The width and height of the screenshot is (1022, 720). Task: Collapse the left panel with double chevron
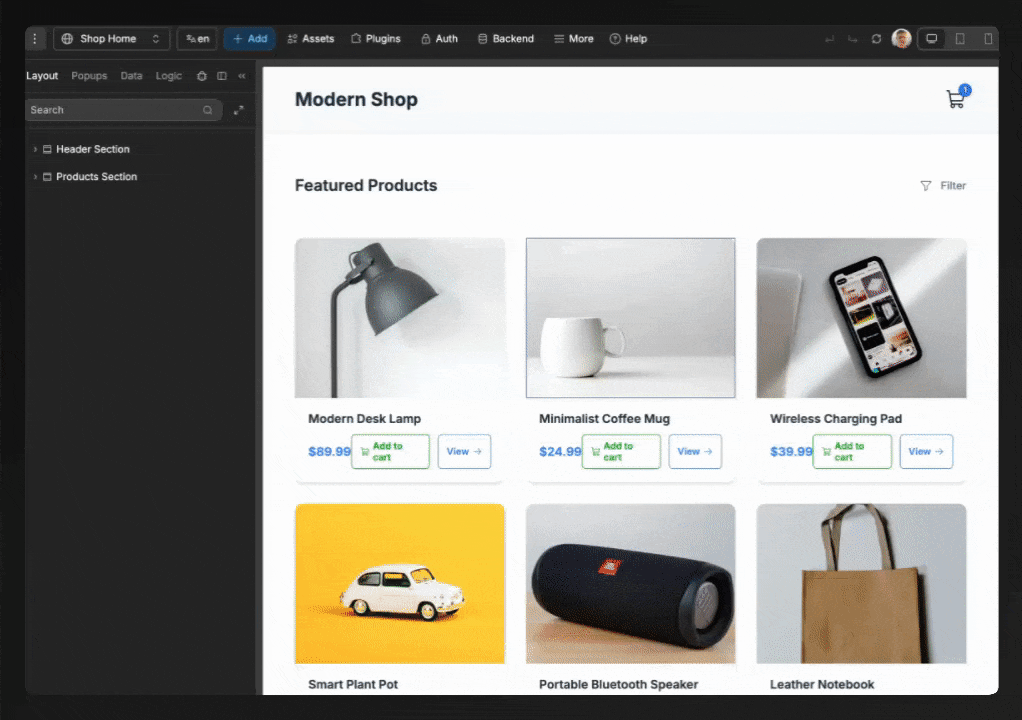click(x=242, y=76)
